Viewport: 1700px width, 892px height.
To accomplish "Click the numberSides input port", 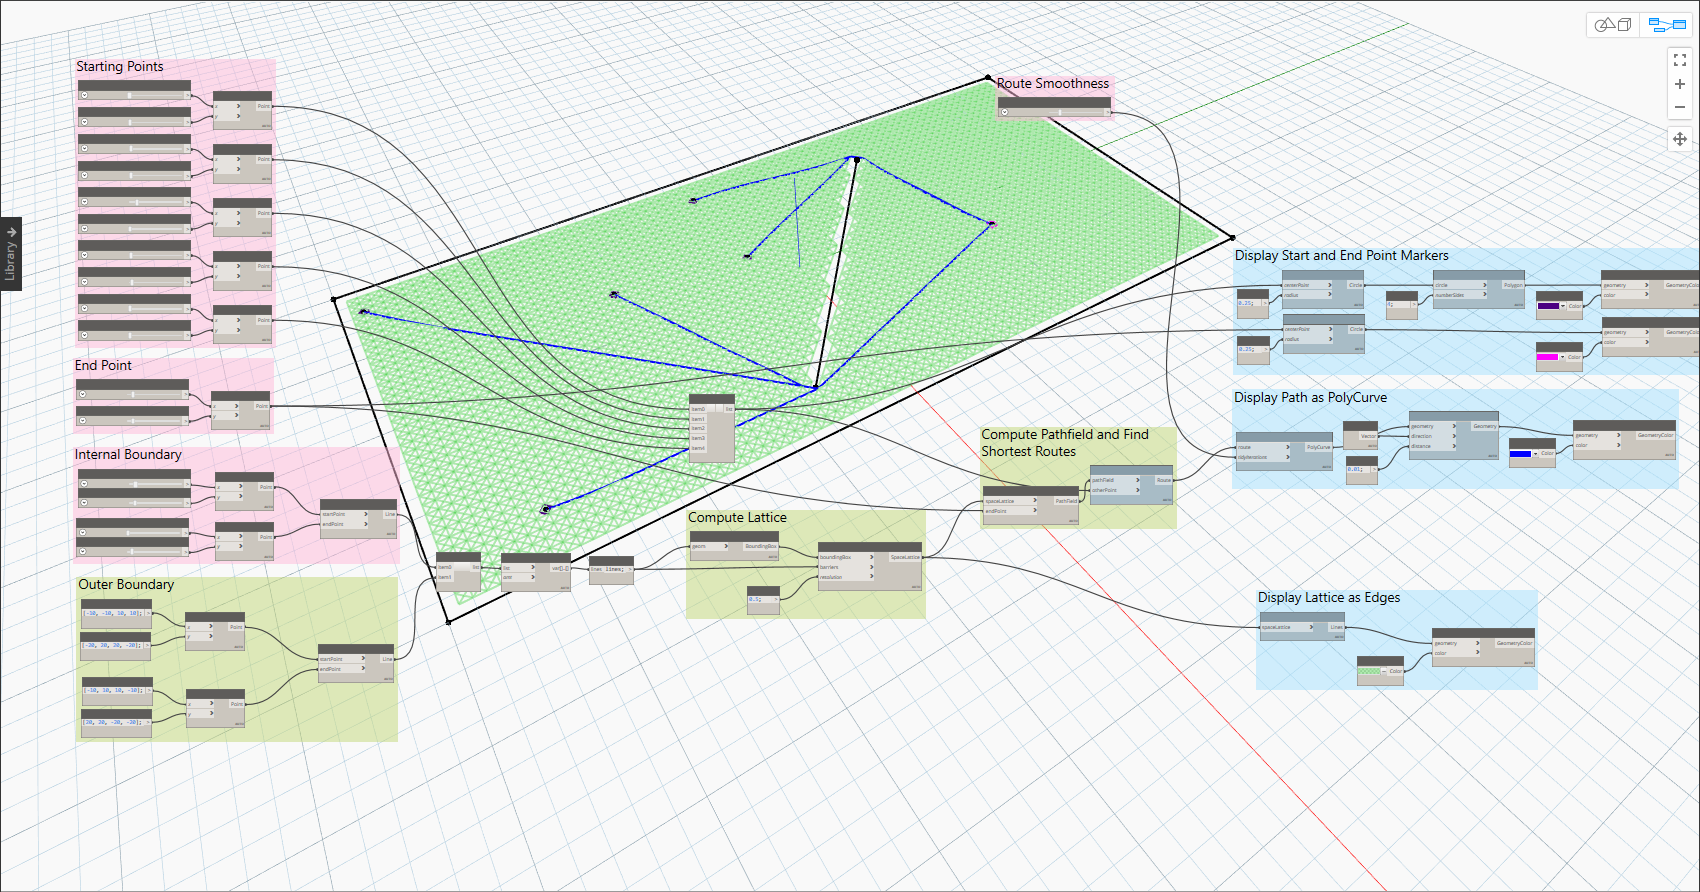I will 1460,295.
